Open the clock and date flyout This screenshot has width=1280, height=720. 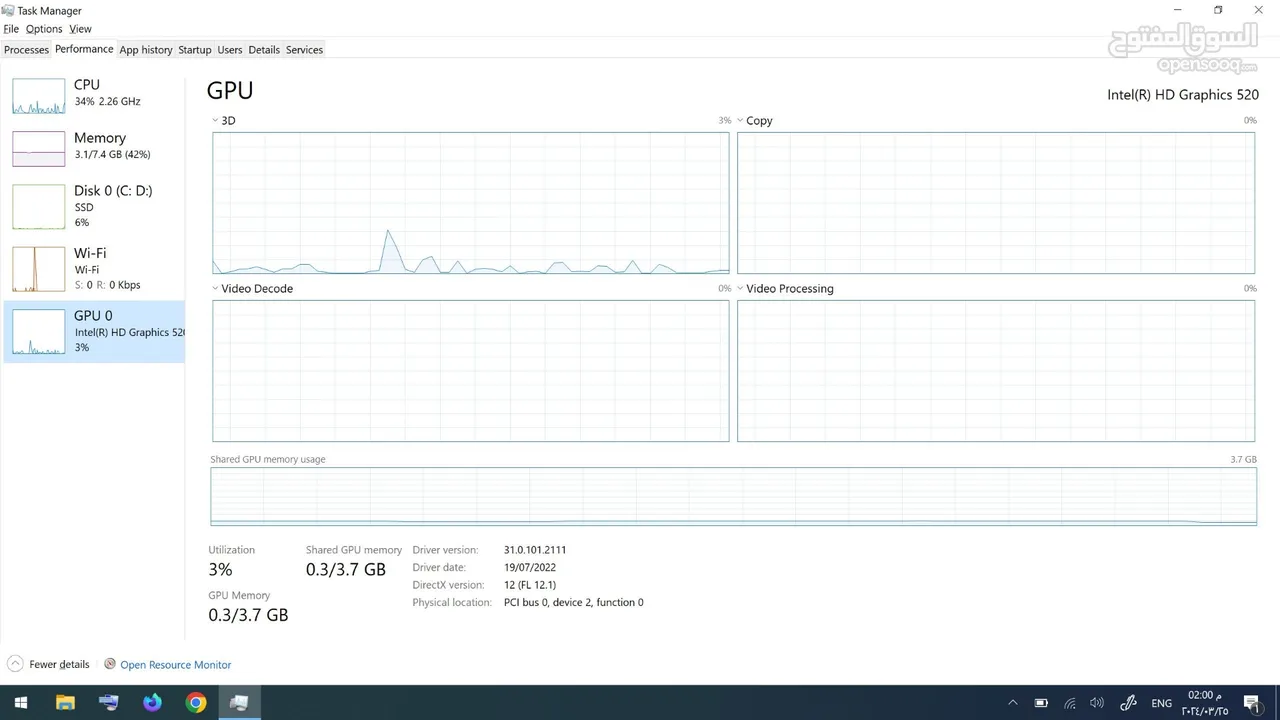(x=1203, y=703)
